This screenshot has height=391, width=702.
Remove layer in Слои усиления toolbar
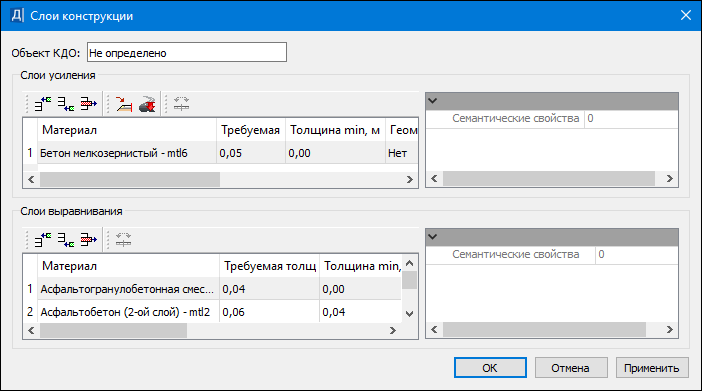click(x=89, y=104)
